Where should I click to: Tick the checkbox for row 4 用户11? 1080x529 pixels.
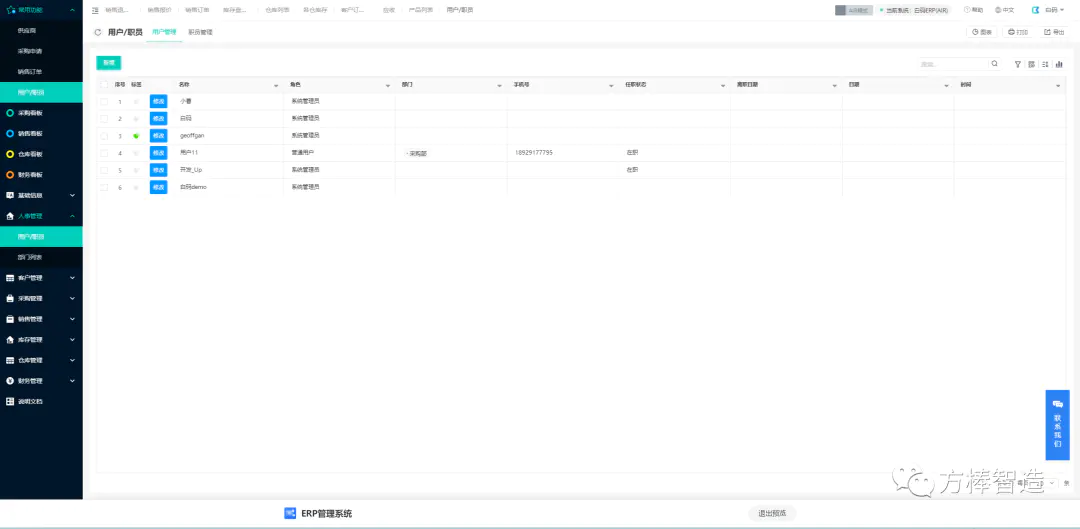tap(104, 153)
